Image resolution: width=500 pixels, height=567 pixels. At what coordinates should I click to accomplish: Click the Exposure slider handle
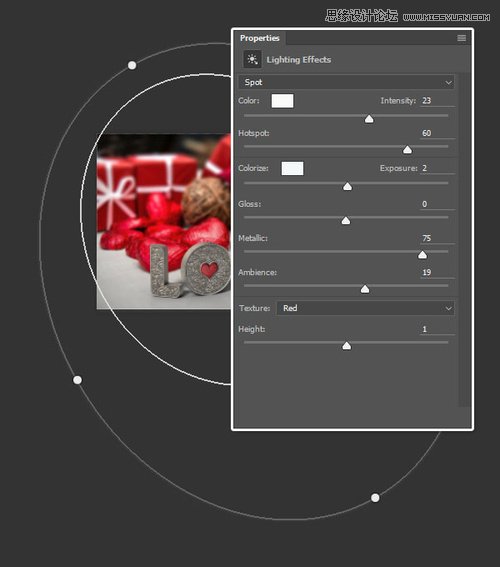[x=347, y=186]
